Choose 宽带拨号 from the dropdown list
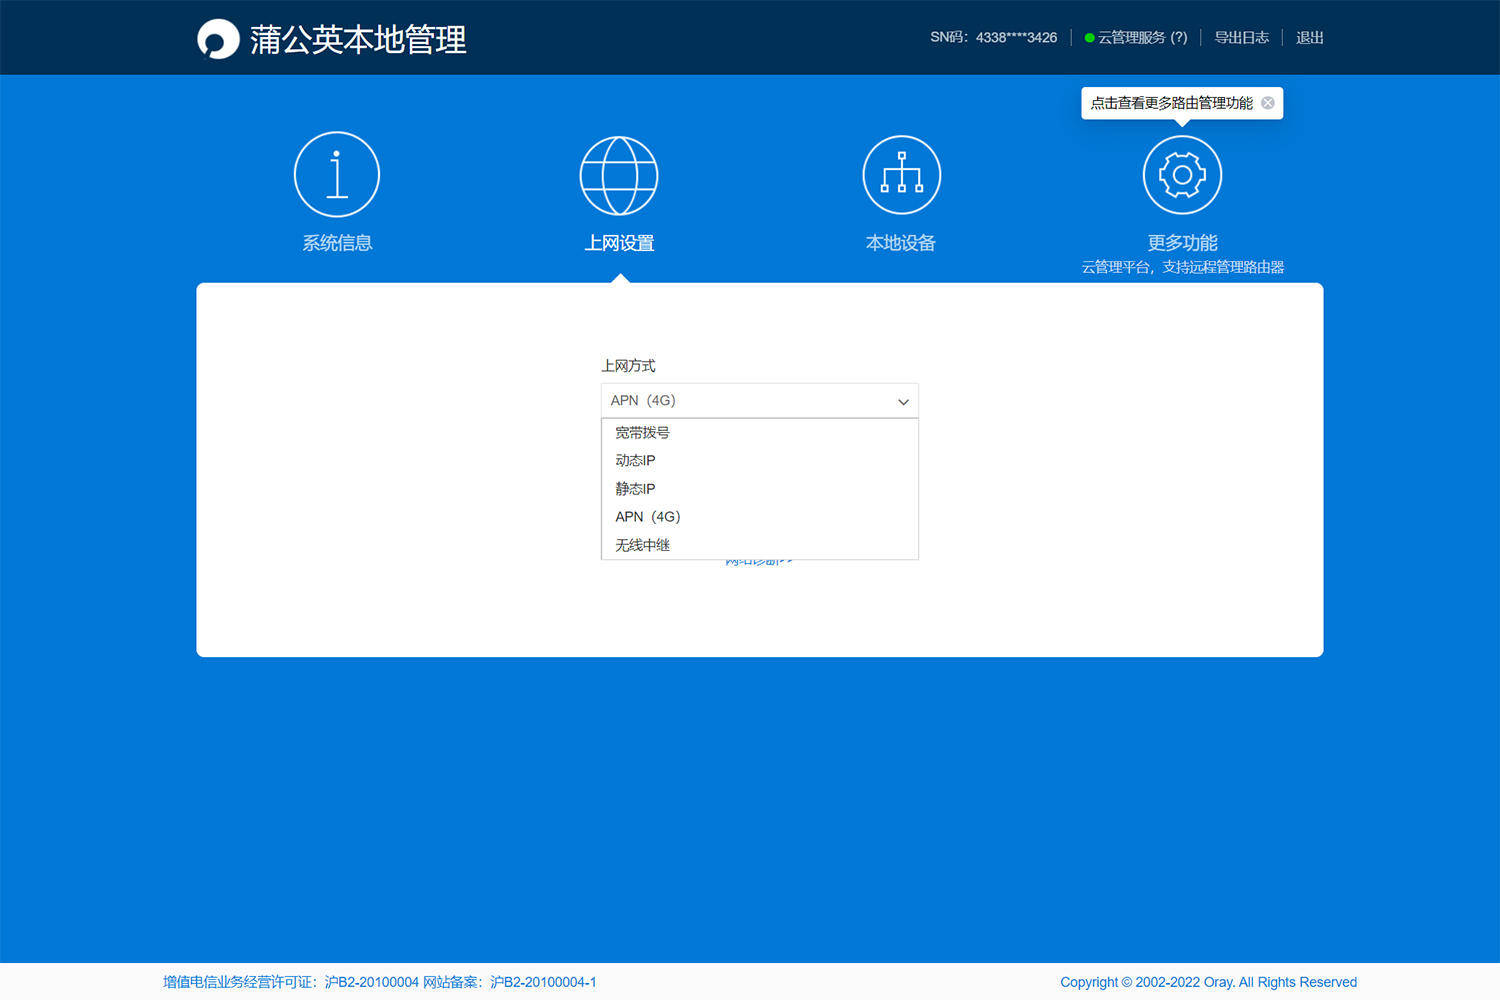 pyautogui.click(x=642, y=433)
